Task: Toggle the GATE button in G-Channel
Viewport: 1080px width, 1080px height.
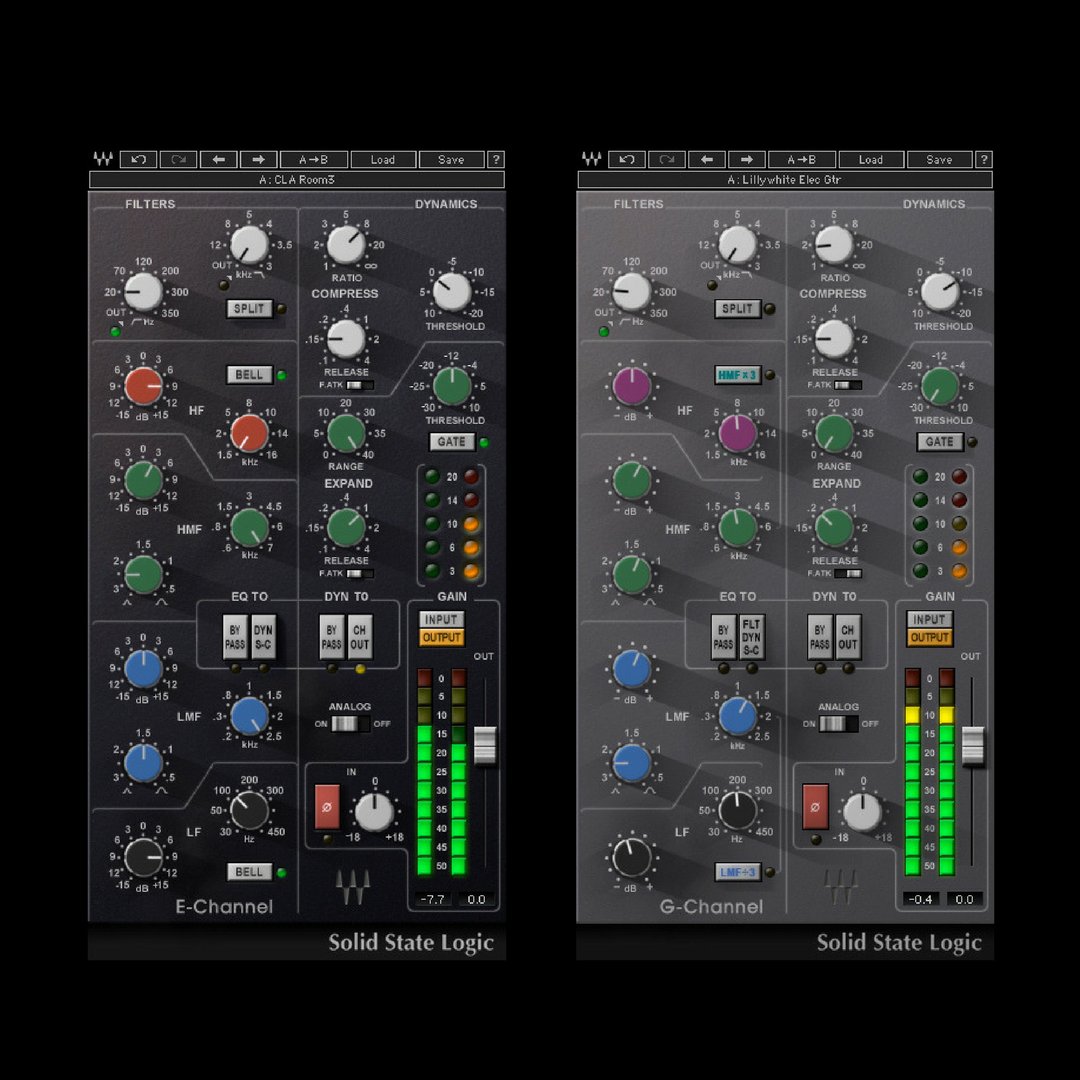Action: tap(940, 442)
